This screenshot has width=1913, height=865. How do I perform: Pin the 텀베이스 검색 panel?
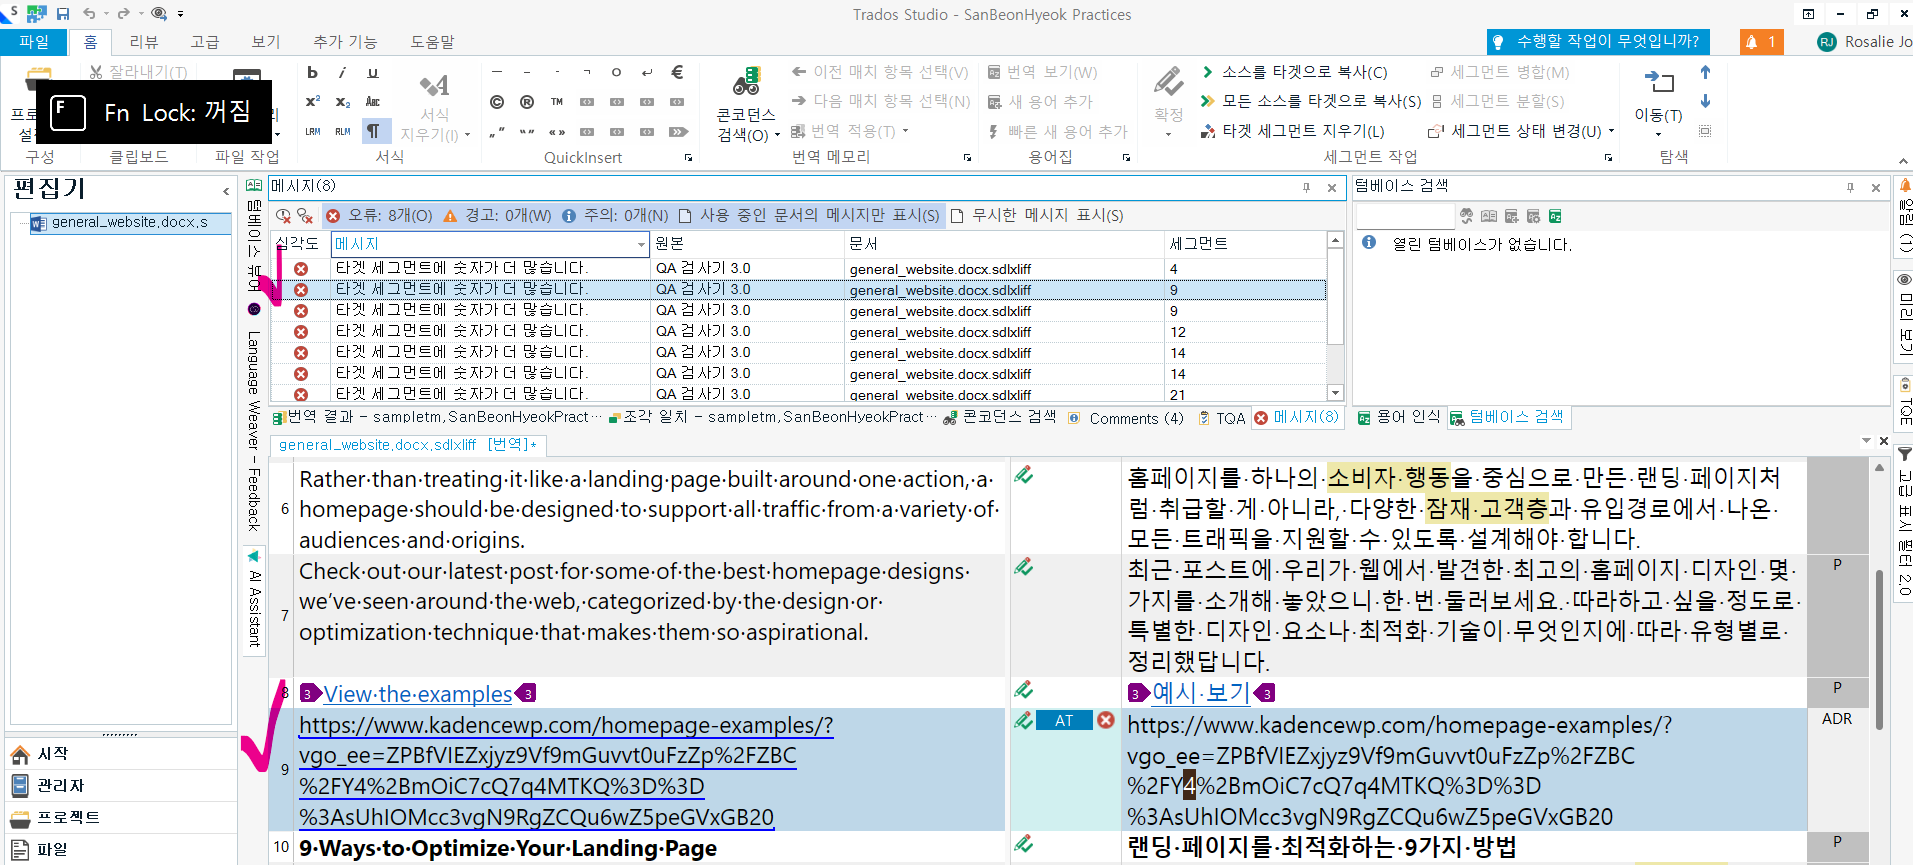(x=1850, y=187)
